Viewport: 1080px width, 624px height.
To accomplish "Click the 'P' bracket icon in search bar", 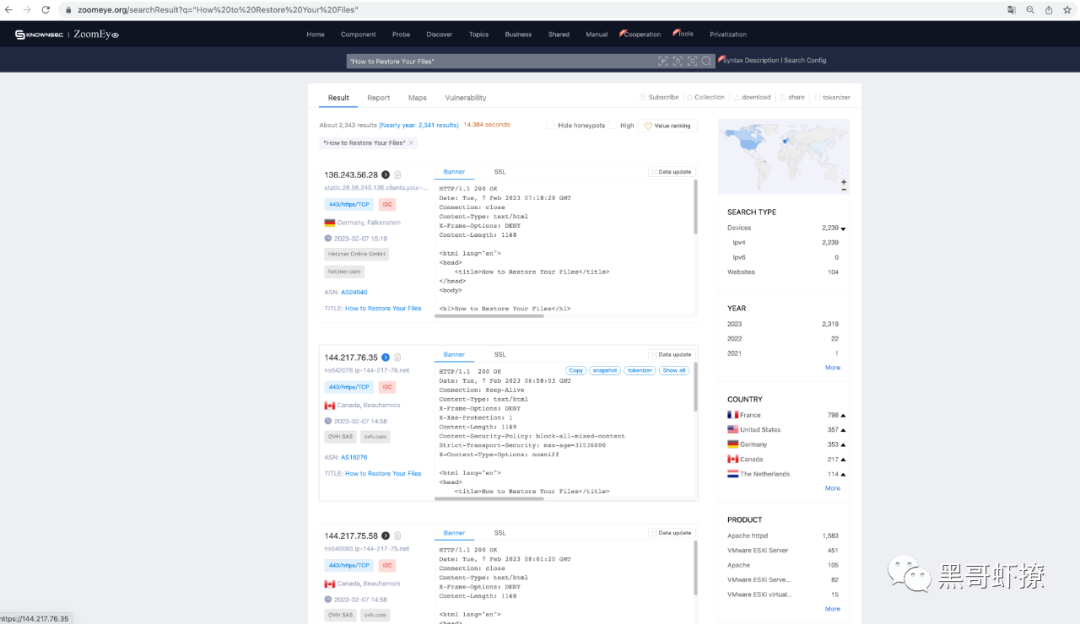I will point(663,61).
